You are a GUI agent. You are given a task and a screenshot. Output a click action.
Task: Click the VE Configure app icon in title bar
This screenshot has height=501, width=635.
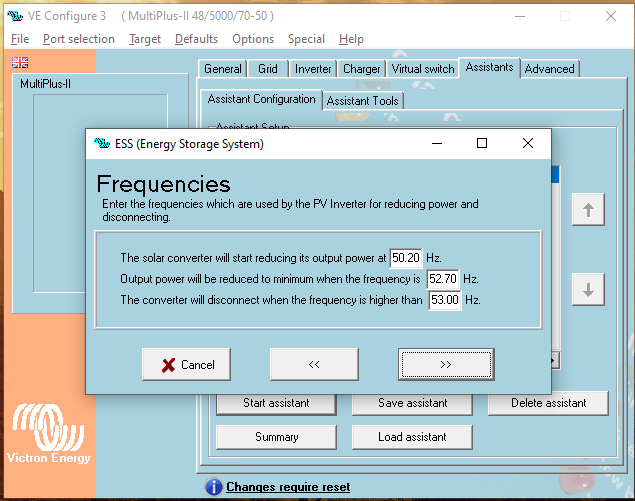(15, 17)
